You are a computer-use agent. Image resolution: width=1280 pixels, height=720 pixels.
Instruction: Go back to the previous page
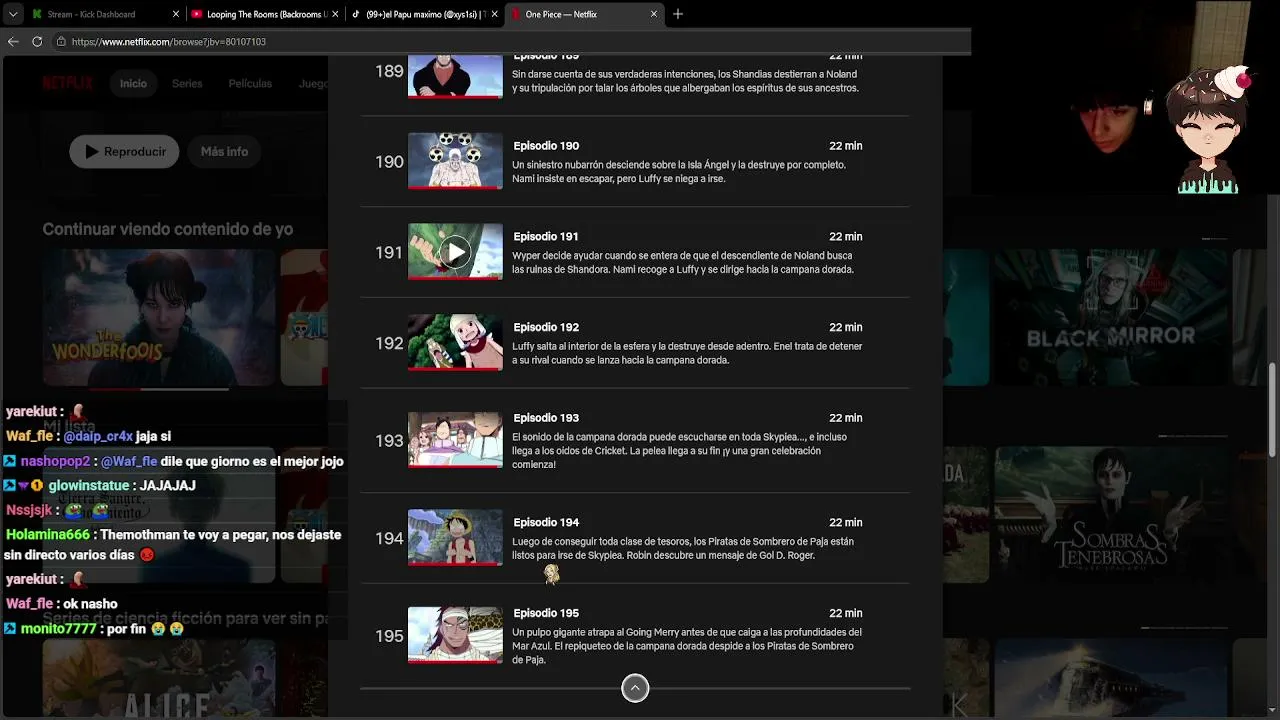pyautogui.click(x=13, y=41)
